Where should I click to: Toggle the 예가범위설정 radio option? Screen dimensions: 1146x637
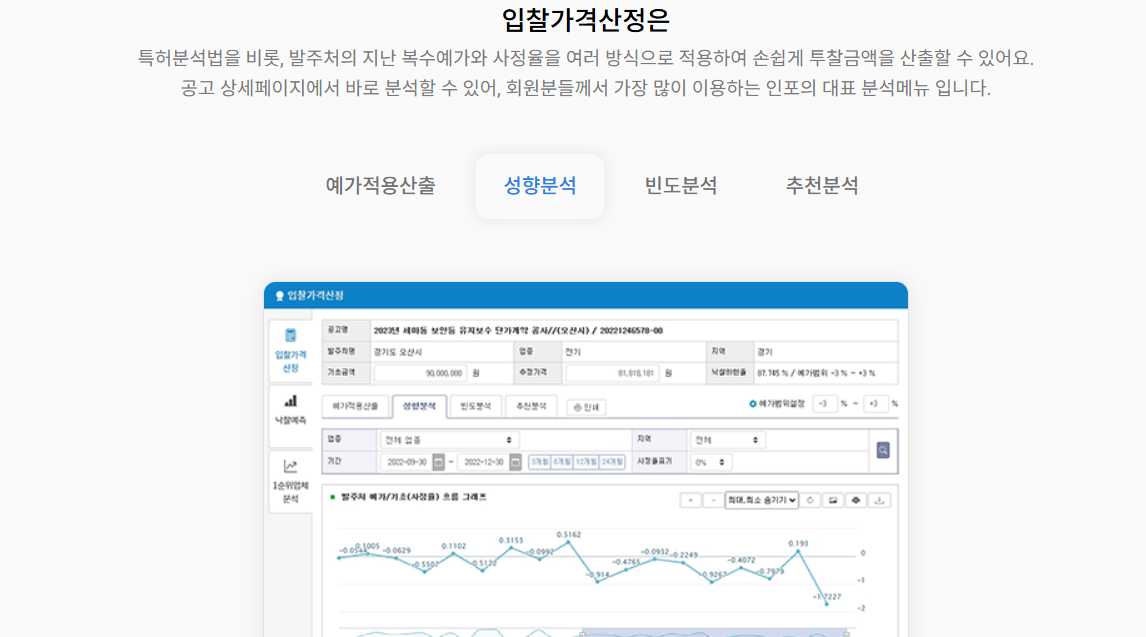click(753, 403)
